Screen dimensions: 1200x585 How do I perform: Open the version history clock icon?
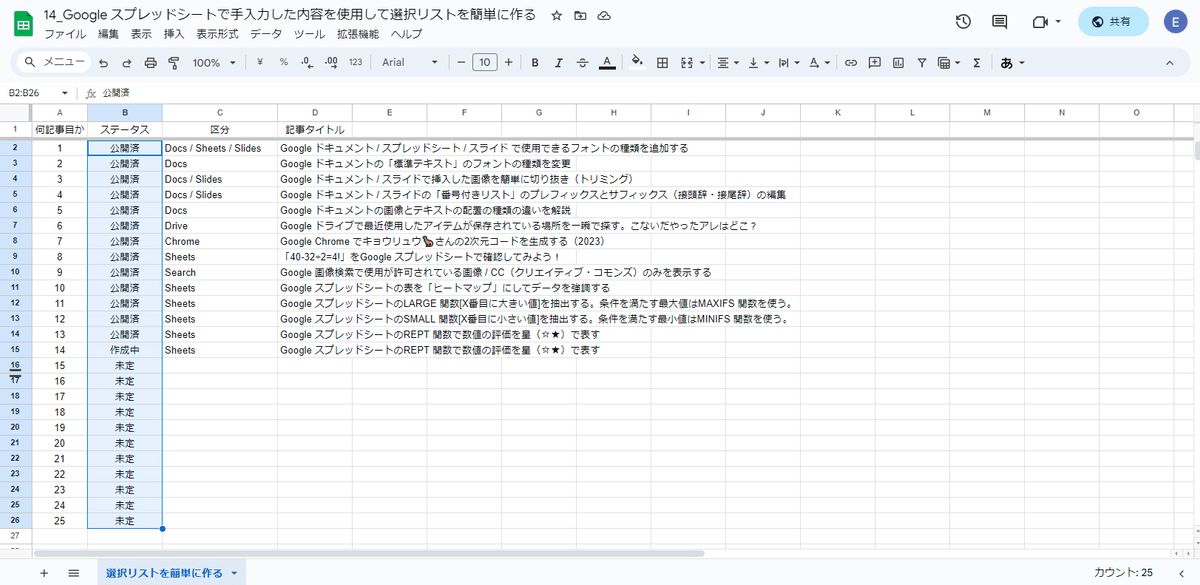(963, 21)
